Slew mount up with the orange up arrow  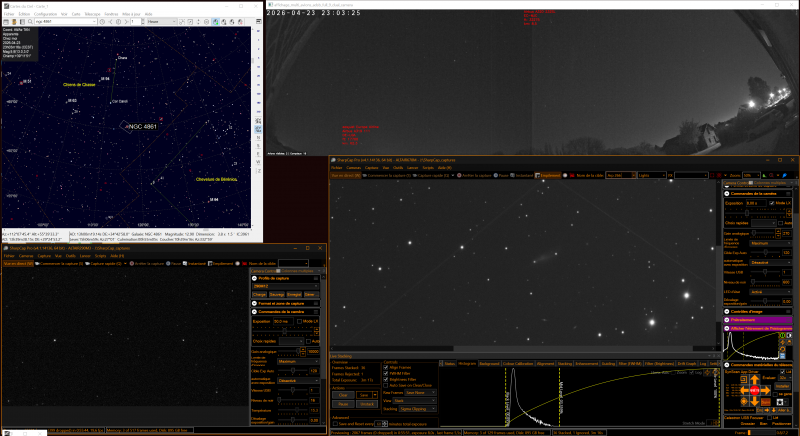coord(755,379)
